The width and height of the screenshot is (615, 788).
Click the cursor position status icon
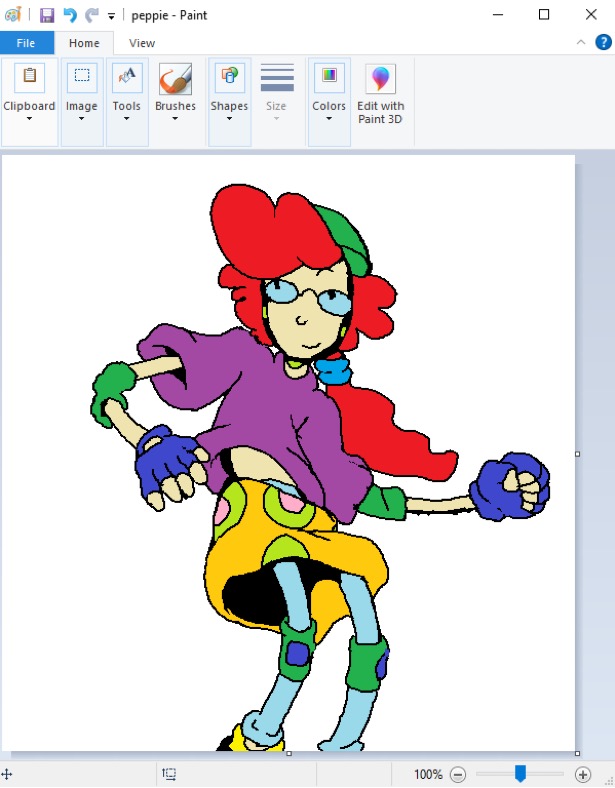click(7, 774)
